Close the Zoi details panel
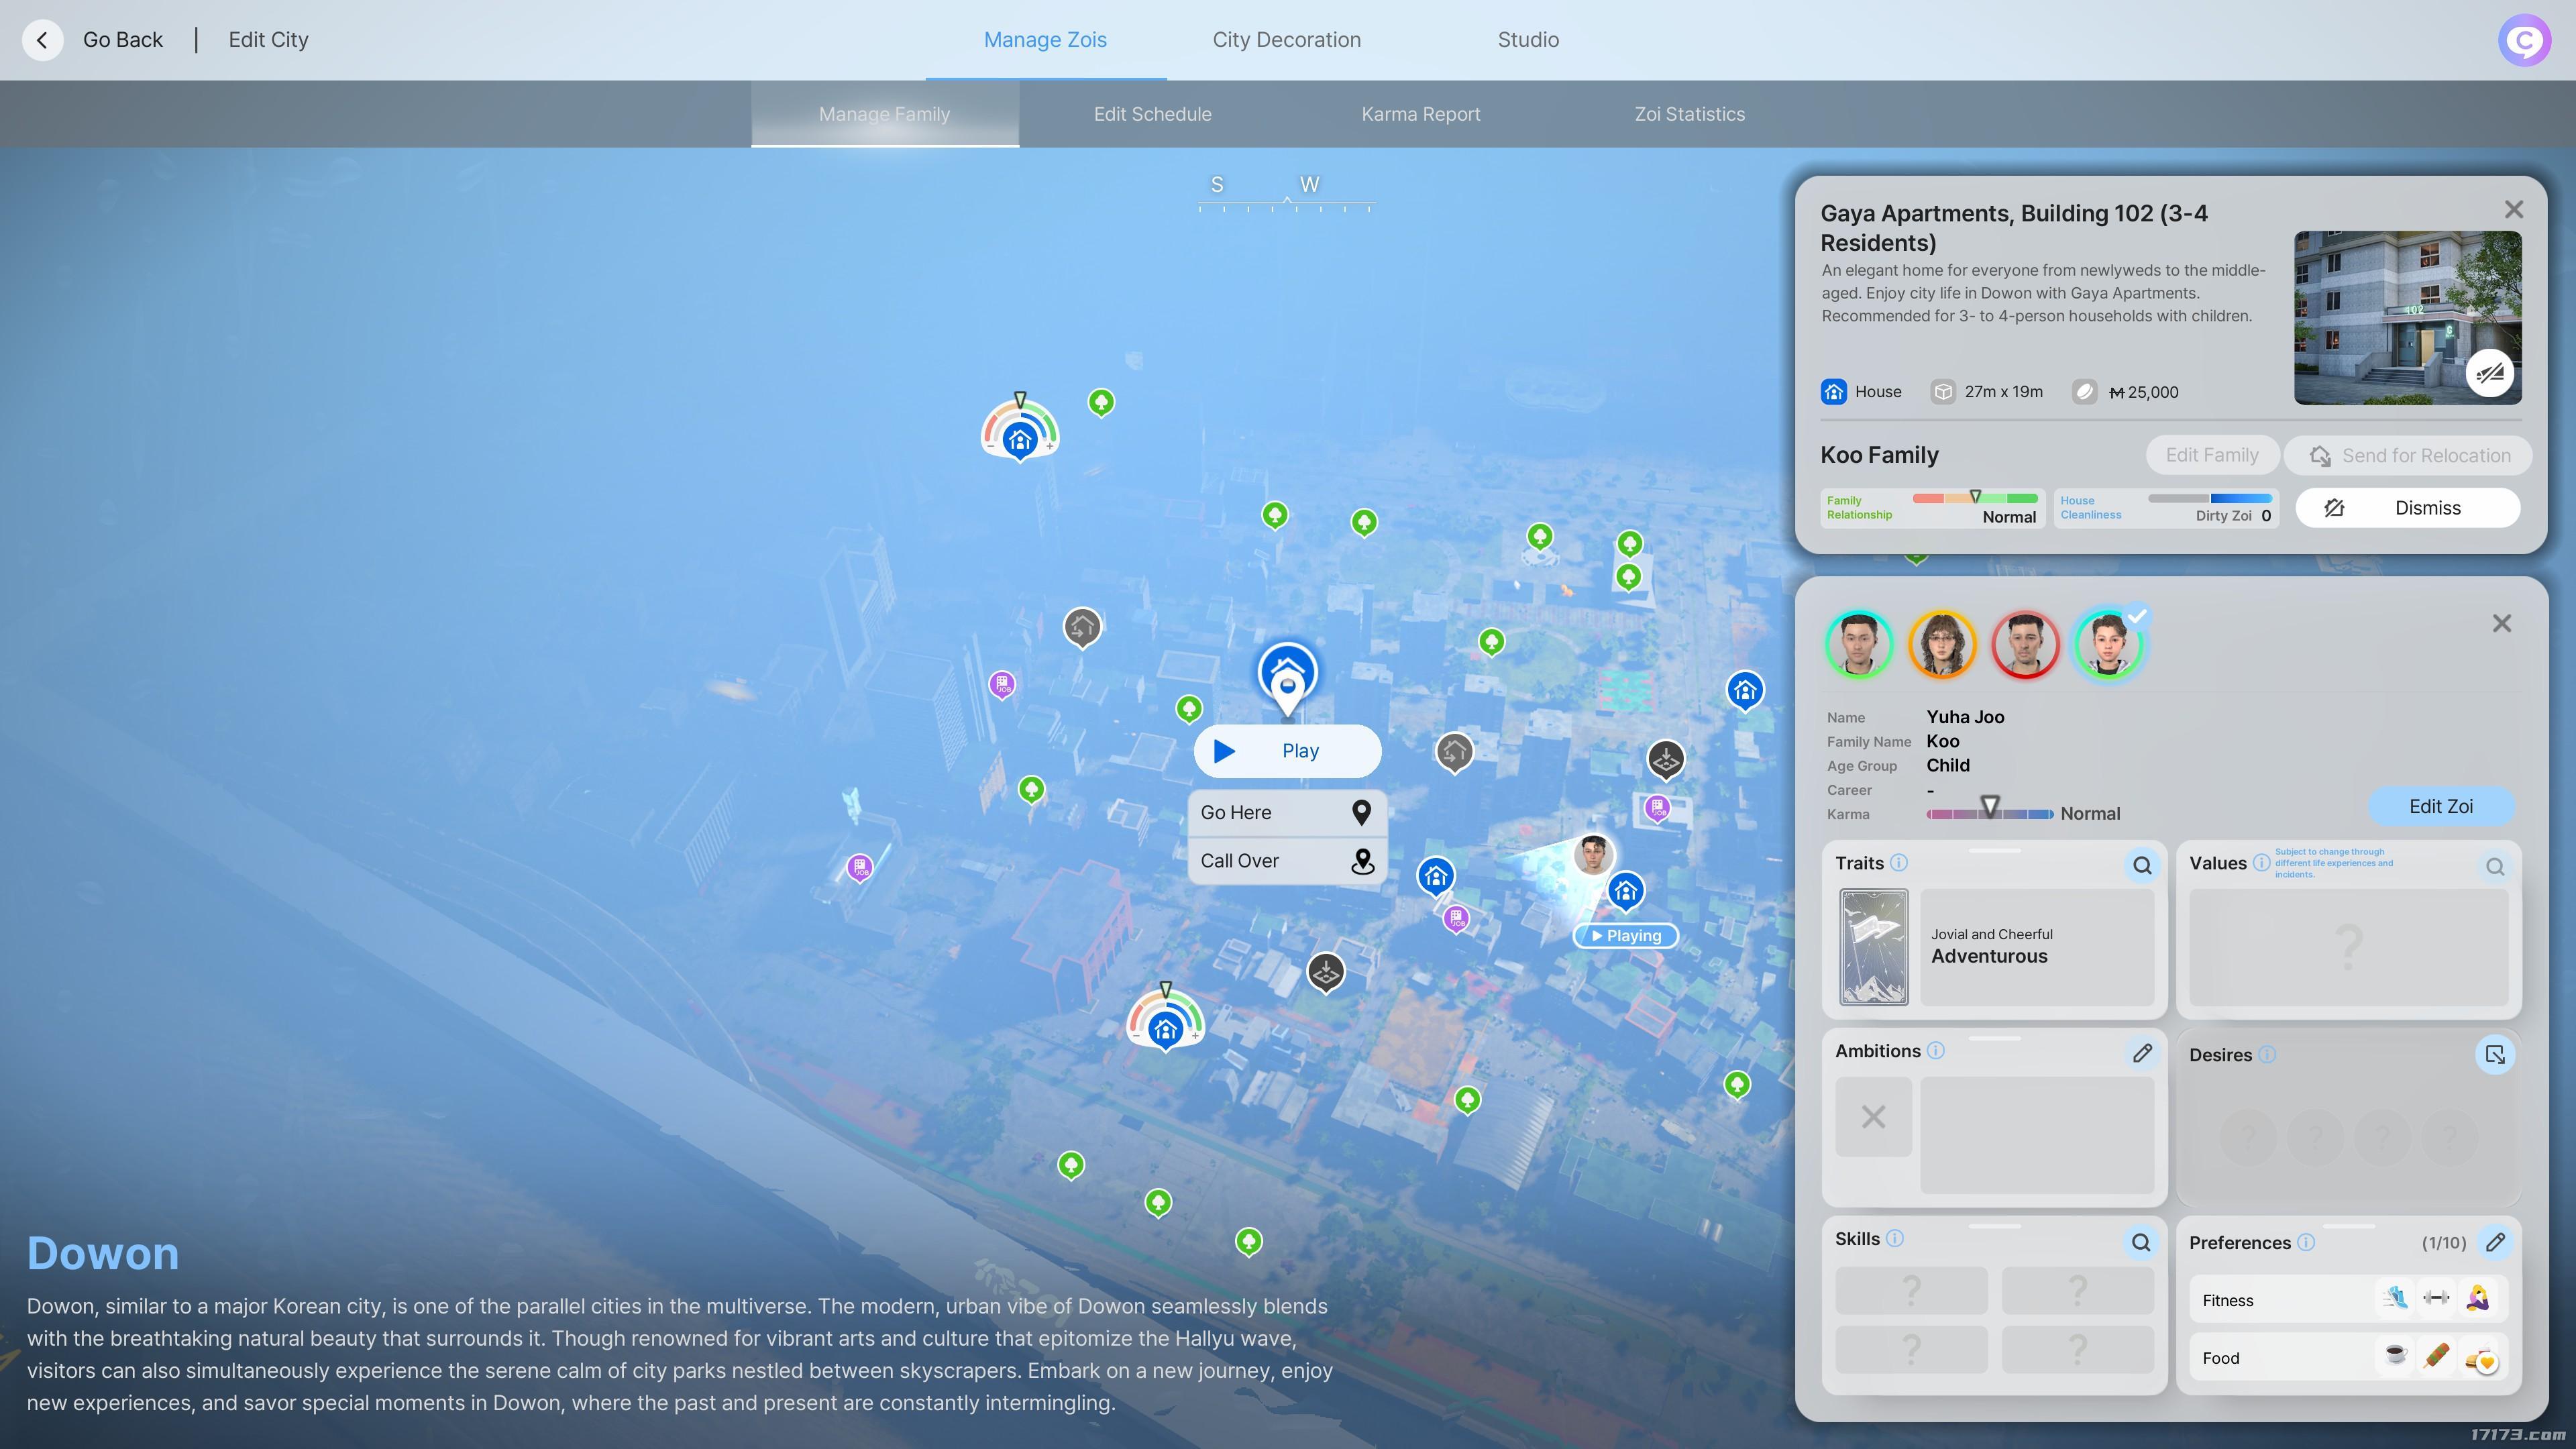The image size is (2576, 1449). [x=2501, y=624]
